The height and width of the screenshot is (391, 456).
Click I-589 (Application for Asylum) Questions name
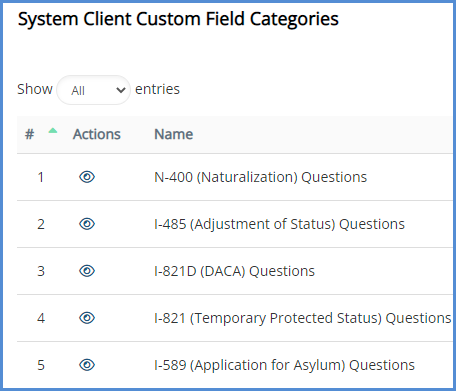[284, 365]
